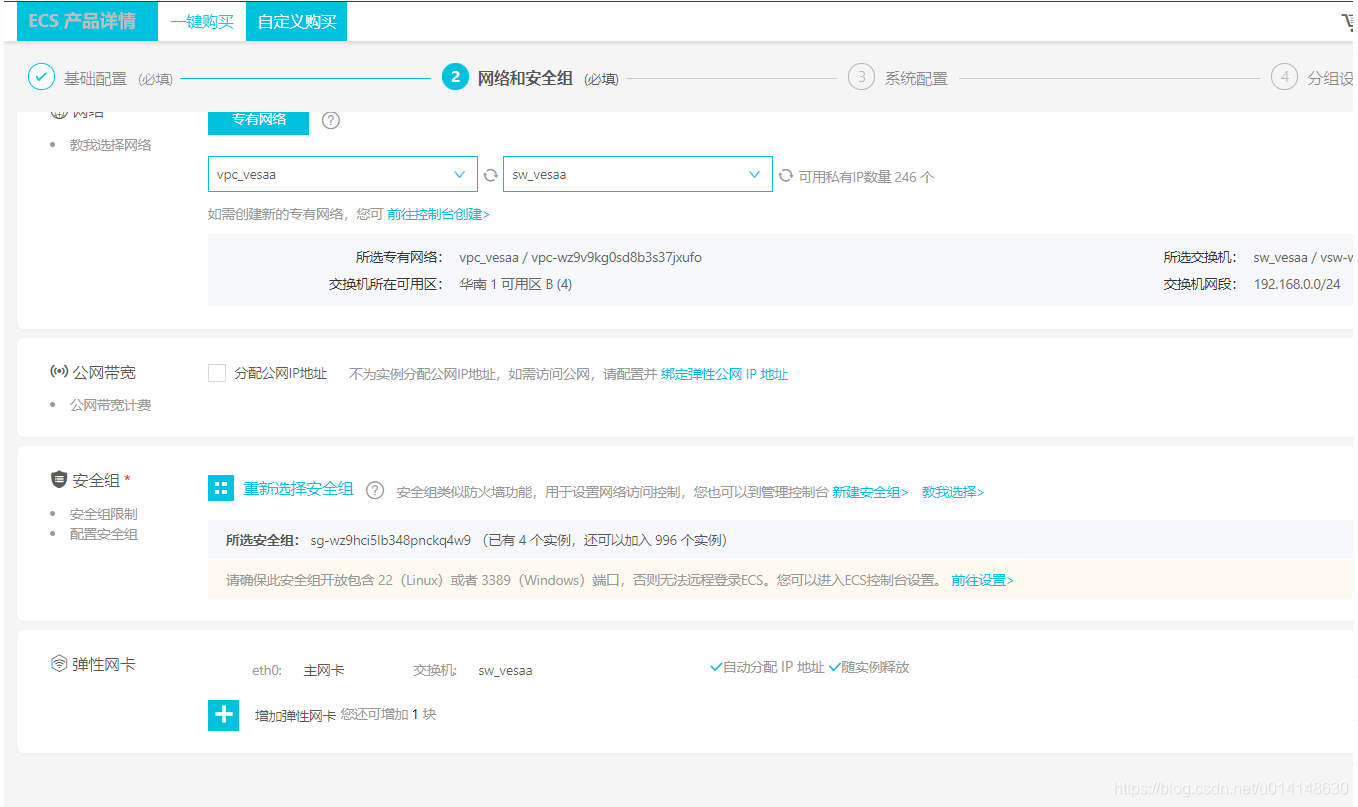Open the 教我选择网络 help link
1358x807 pixels.
click(x=110, y=145)
